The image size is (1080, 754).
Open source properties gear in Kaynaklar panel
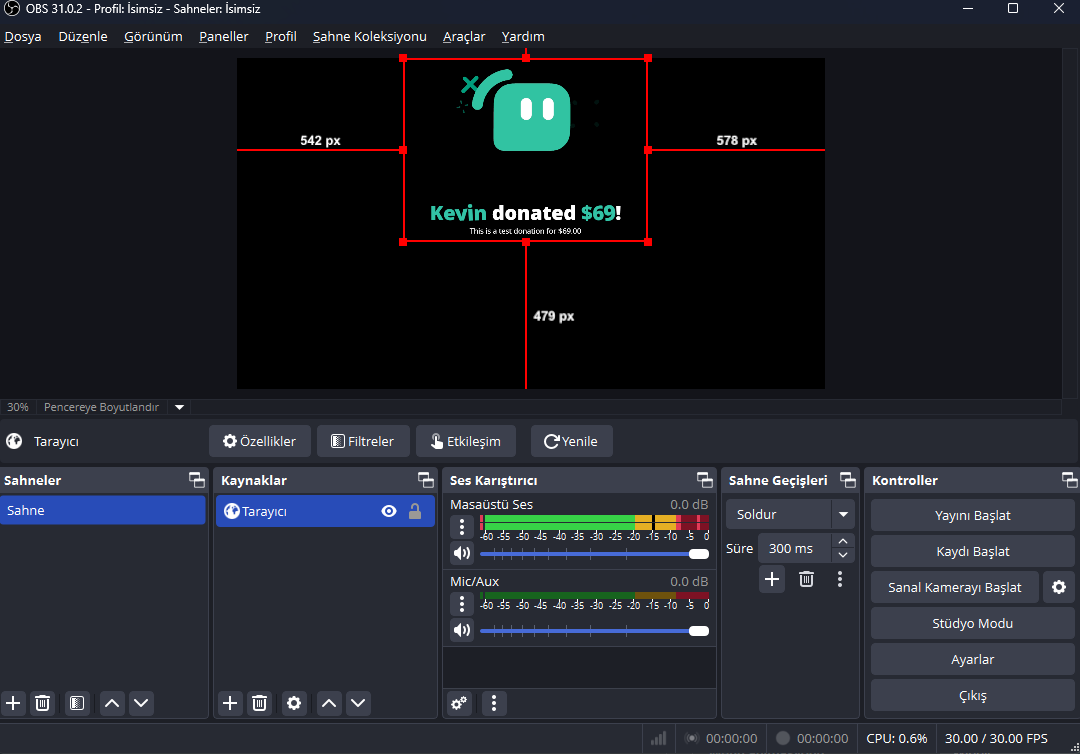[294, 703]
